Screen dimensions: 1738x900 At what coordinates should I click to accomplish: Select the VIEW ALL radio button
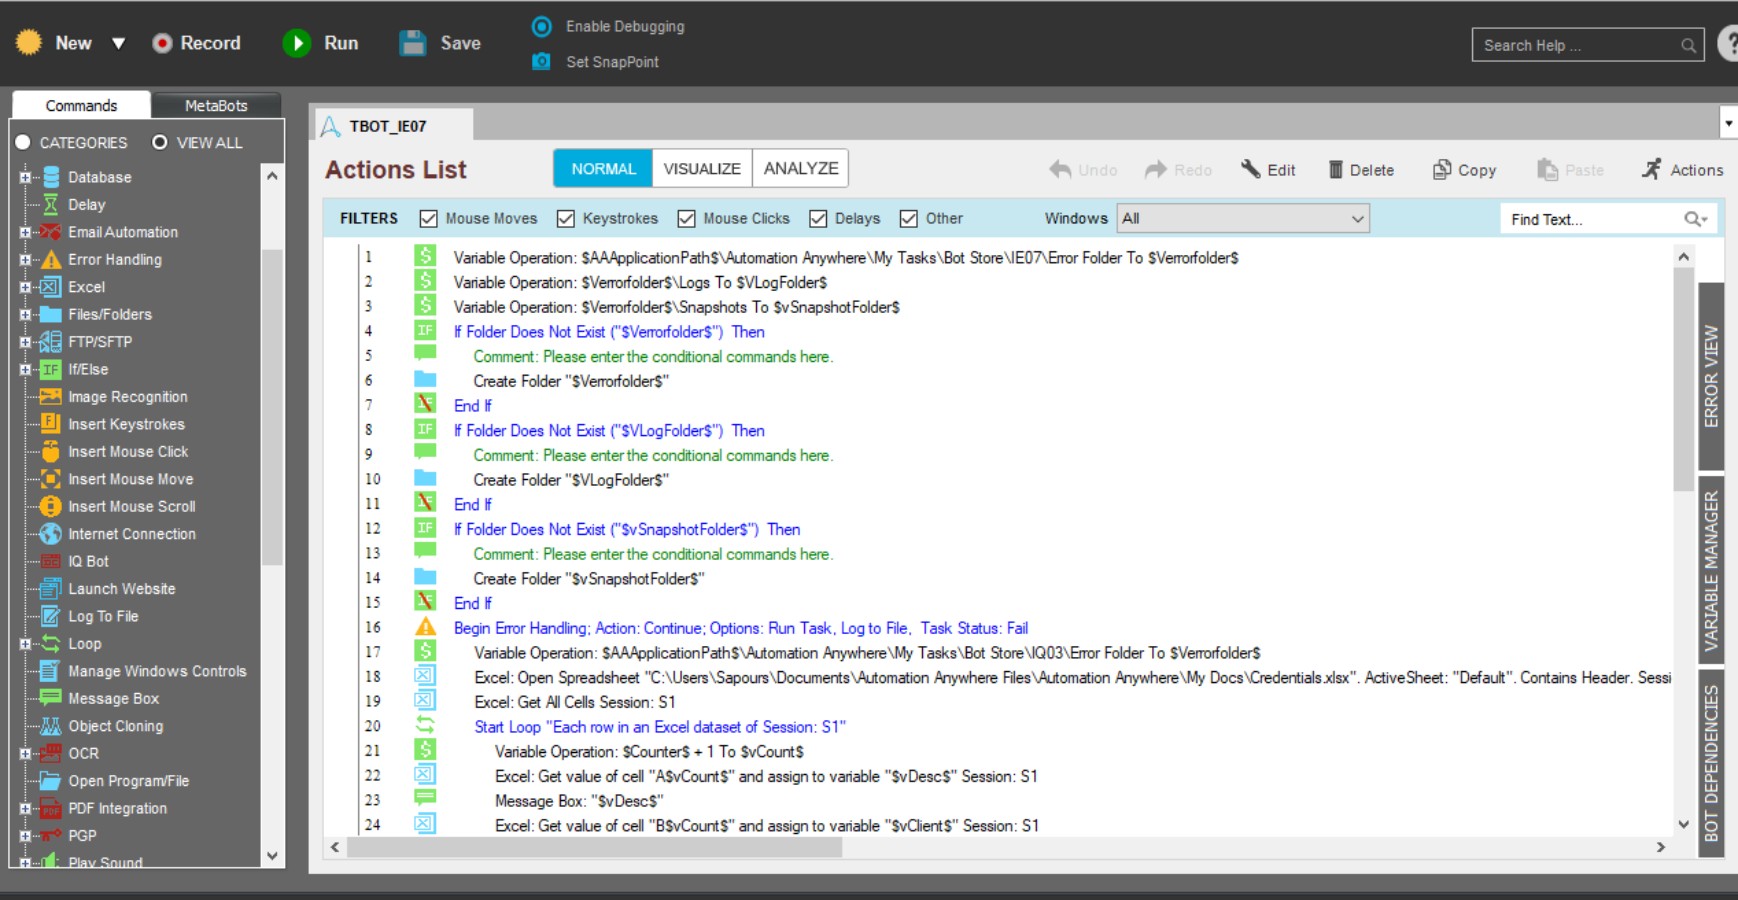point(160,142)
